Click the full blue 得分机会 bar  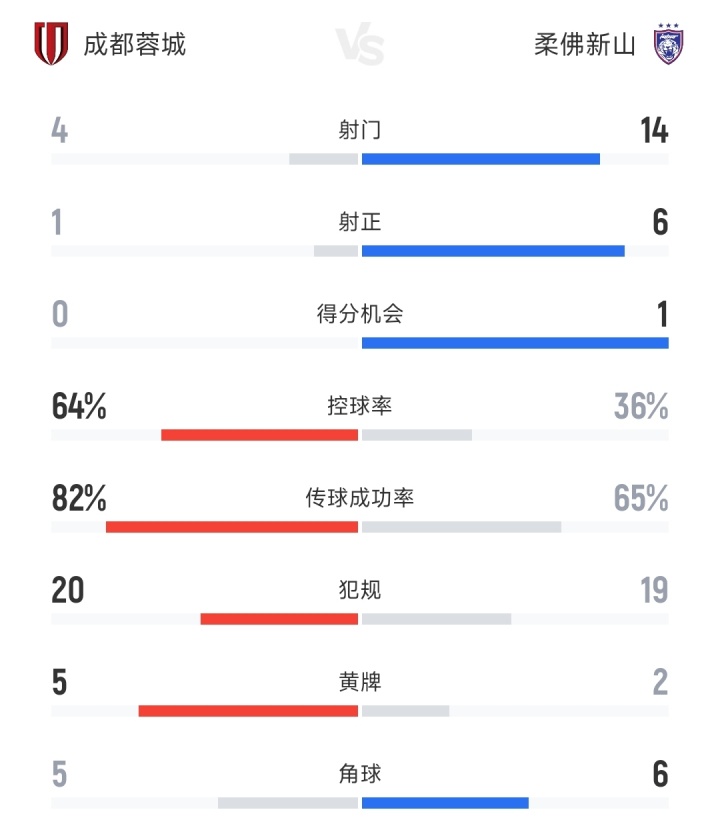515,343
